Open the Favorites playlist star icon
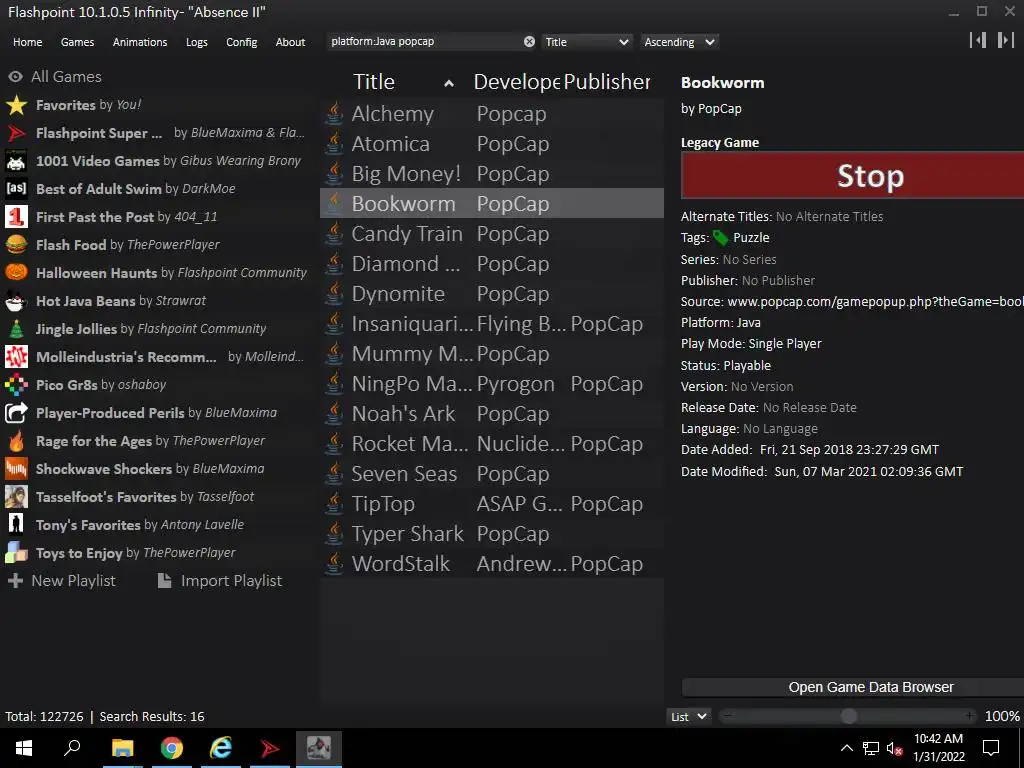 [x=16, y=105]
